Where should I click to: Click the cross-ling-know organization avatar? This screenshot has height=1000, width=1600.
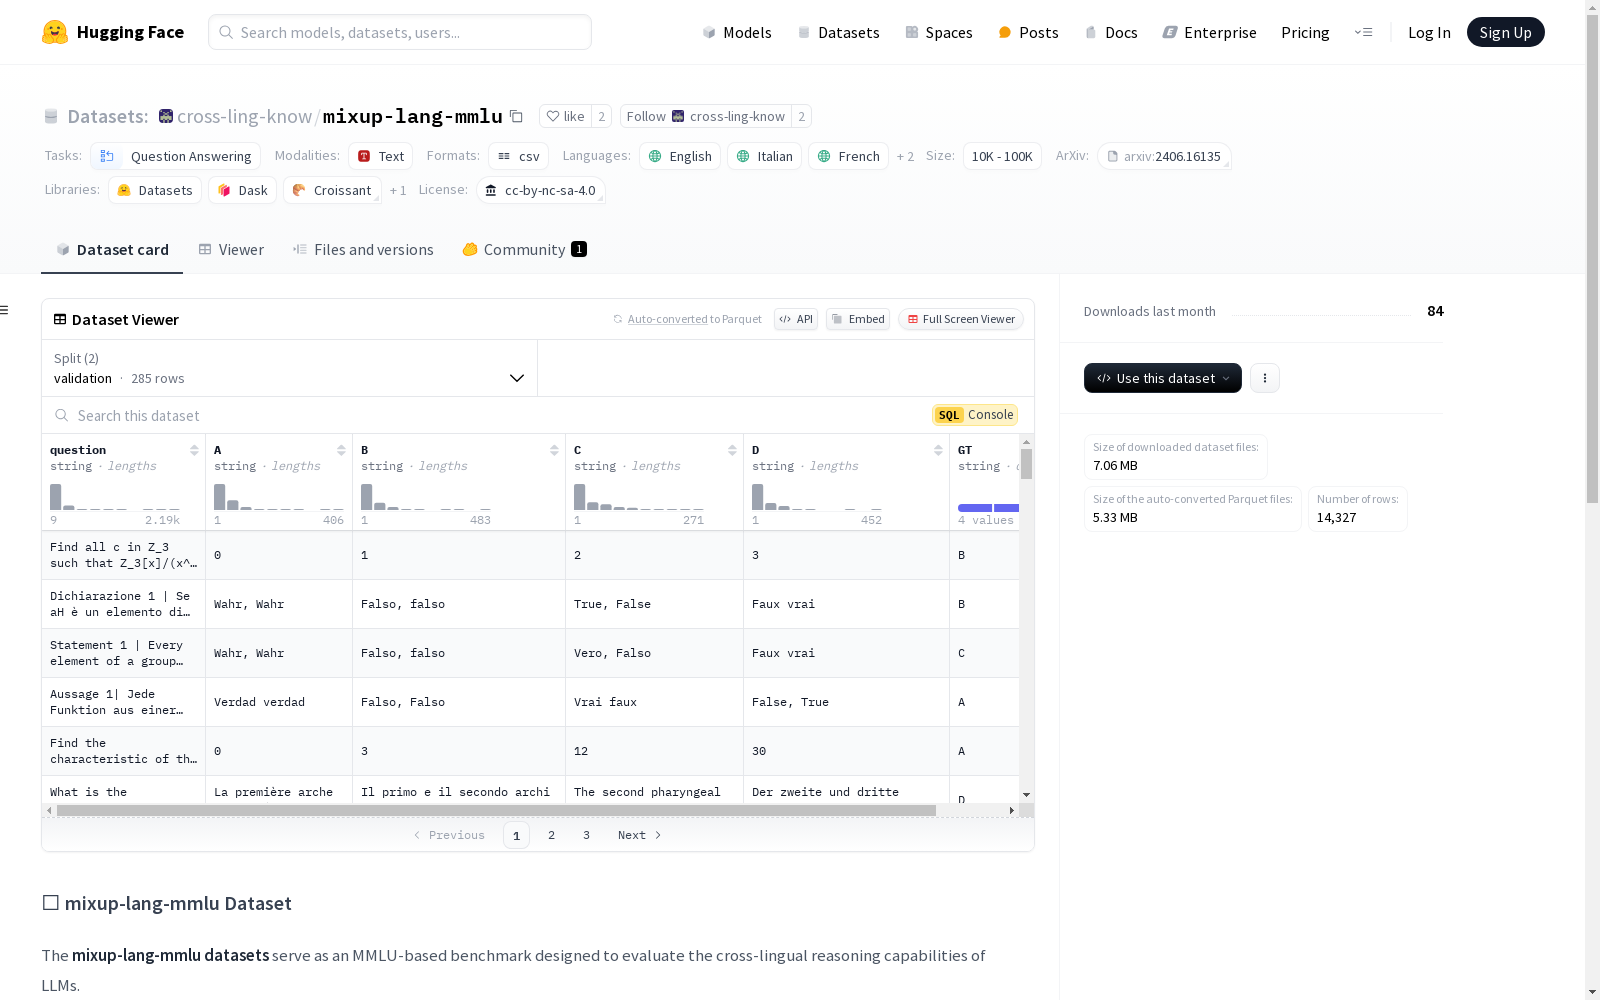166,116
